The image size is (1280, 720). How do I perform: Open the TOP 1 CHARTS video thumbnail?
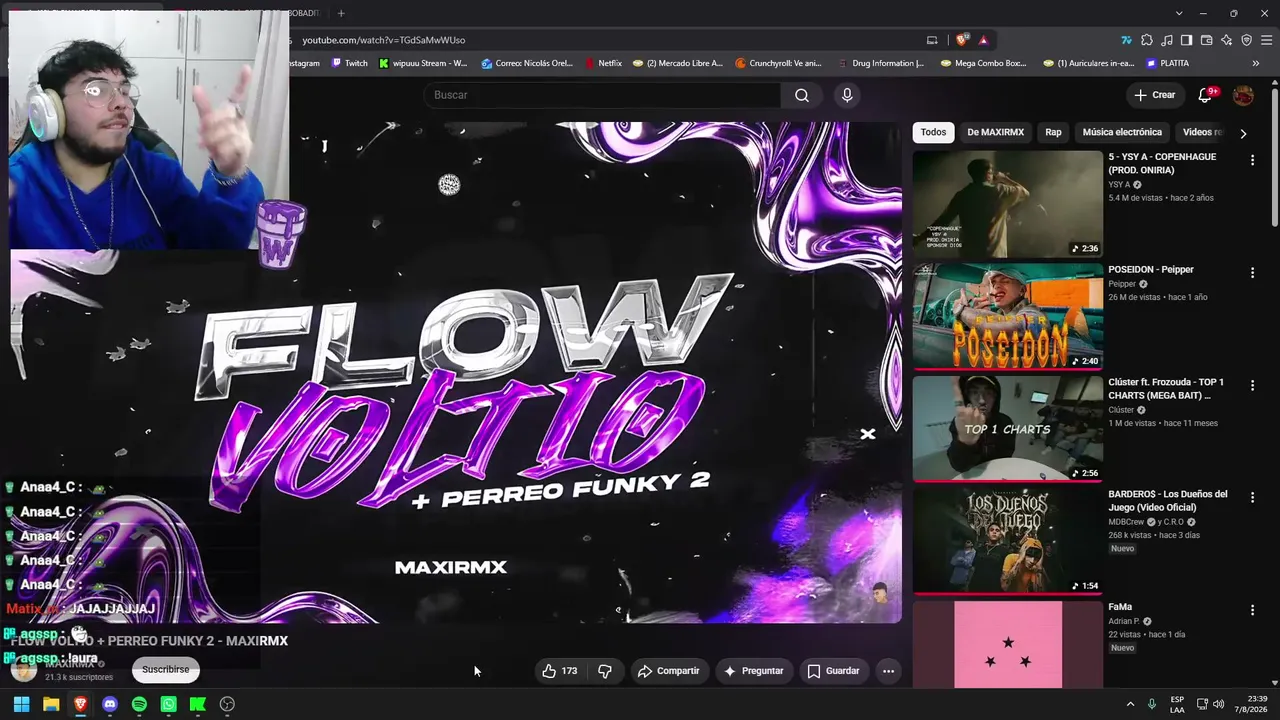(x=1007, y=429)
